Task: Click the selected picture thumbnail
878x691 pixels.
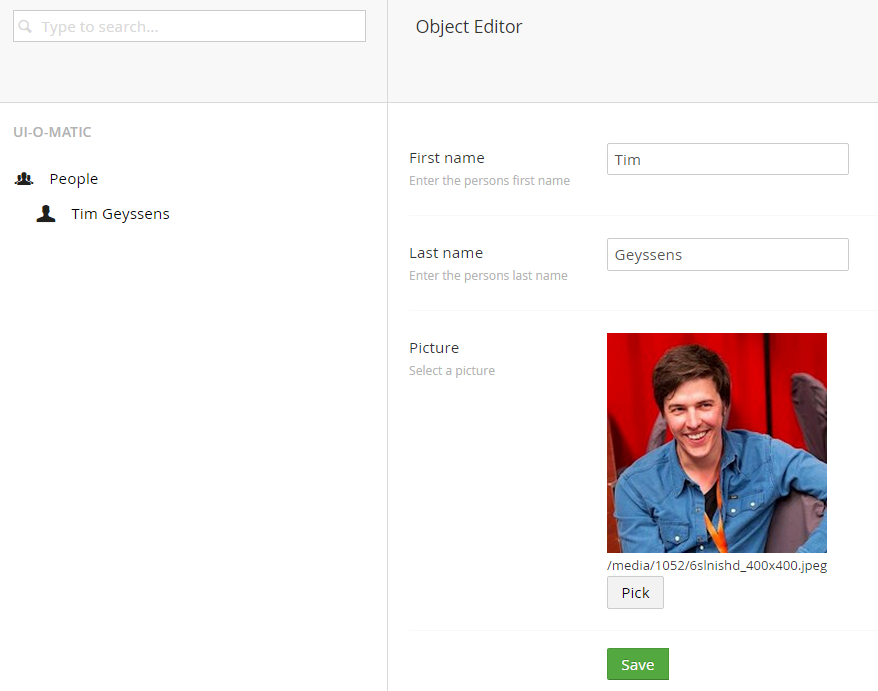Action: click(717, 443)
